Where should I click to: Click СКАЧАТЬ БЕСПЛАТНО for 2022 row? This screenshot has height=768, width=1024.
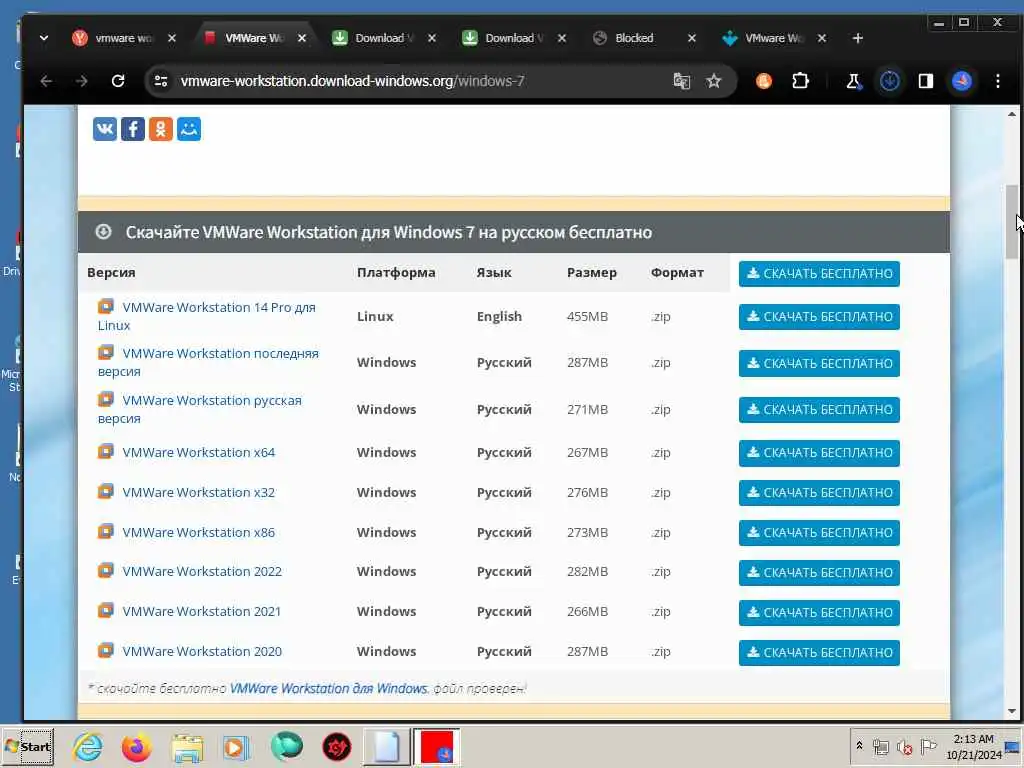coord(819,573)
